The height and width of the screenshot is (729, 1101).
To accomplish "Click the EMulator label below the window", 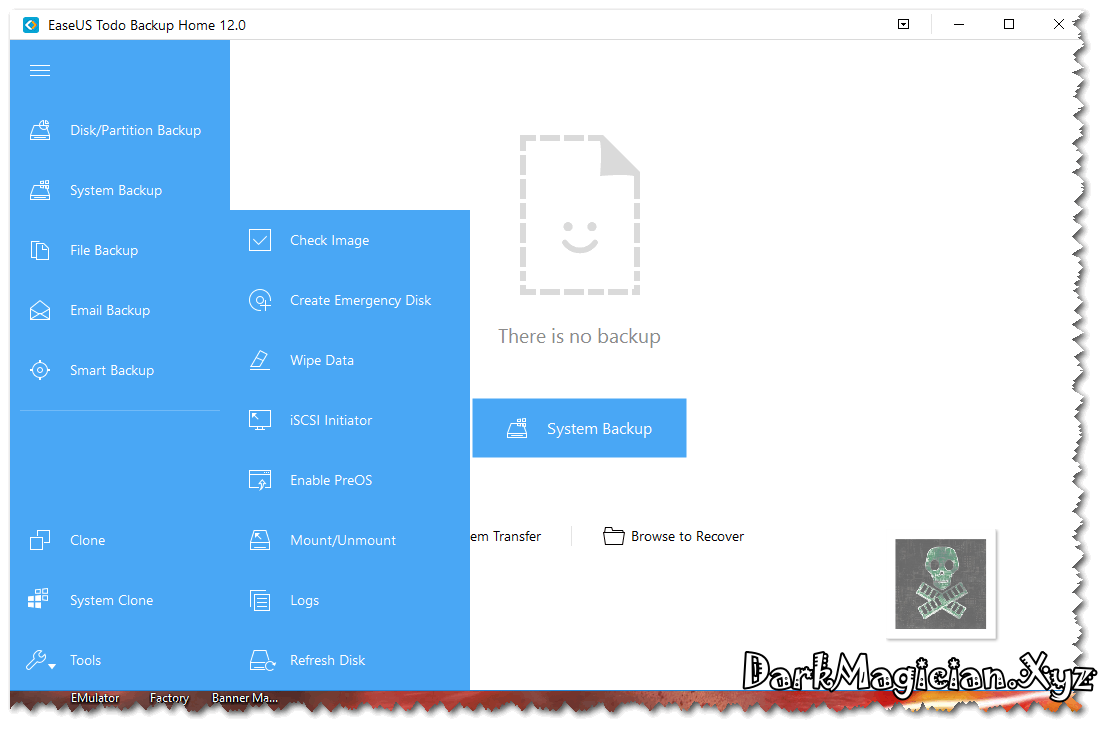I will (x=95, y=698).
